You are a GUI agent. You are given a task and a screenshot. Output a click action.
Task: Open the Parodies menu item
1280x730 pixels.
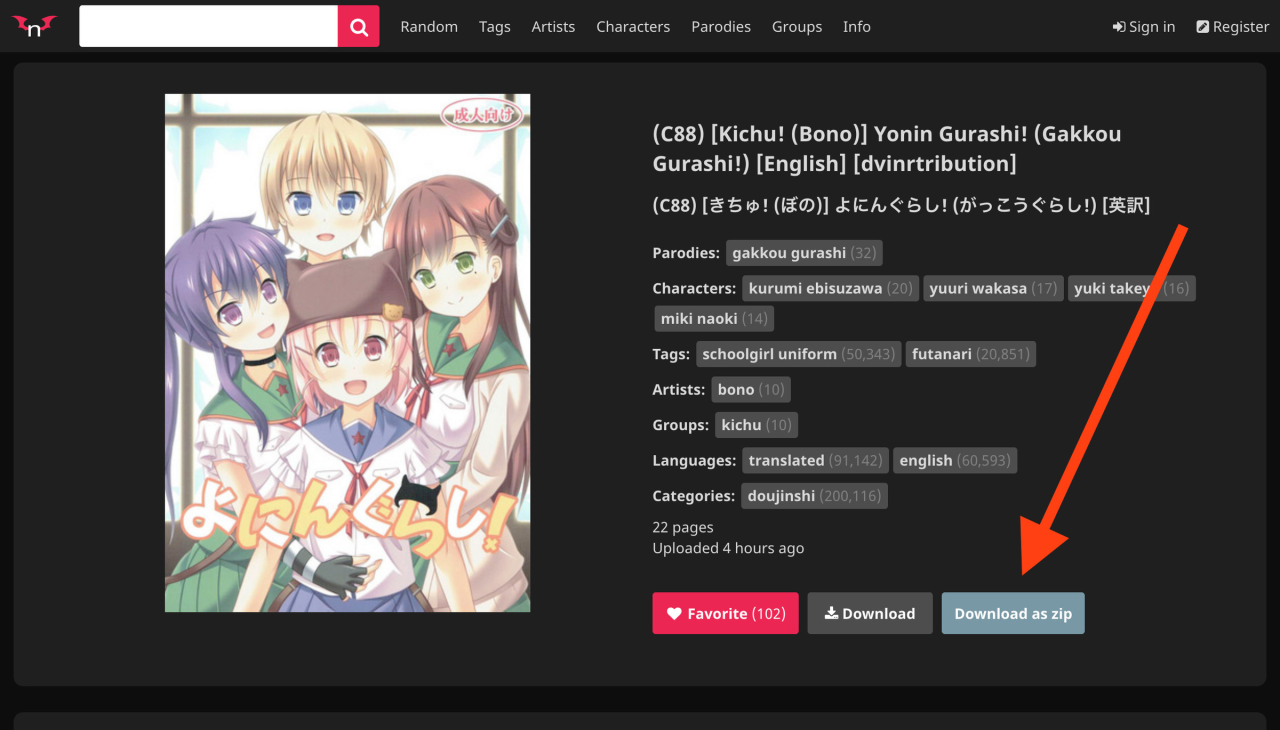[x=721, y=27]
